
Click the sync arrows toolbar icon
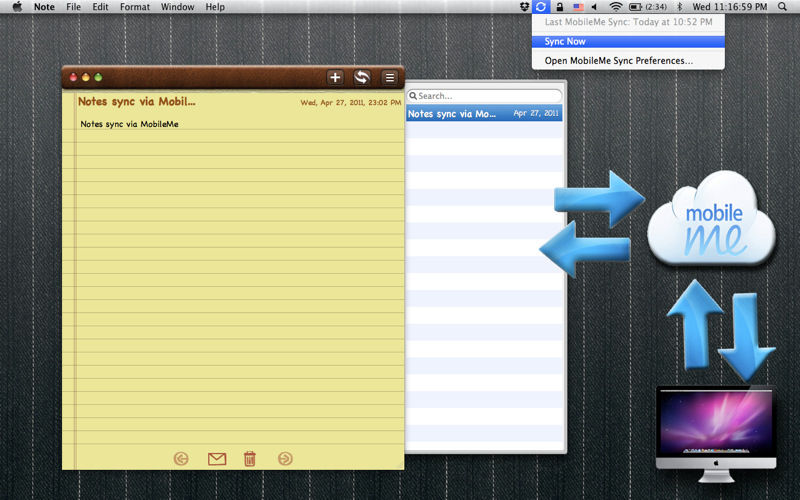click(362, 78)
